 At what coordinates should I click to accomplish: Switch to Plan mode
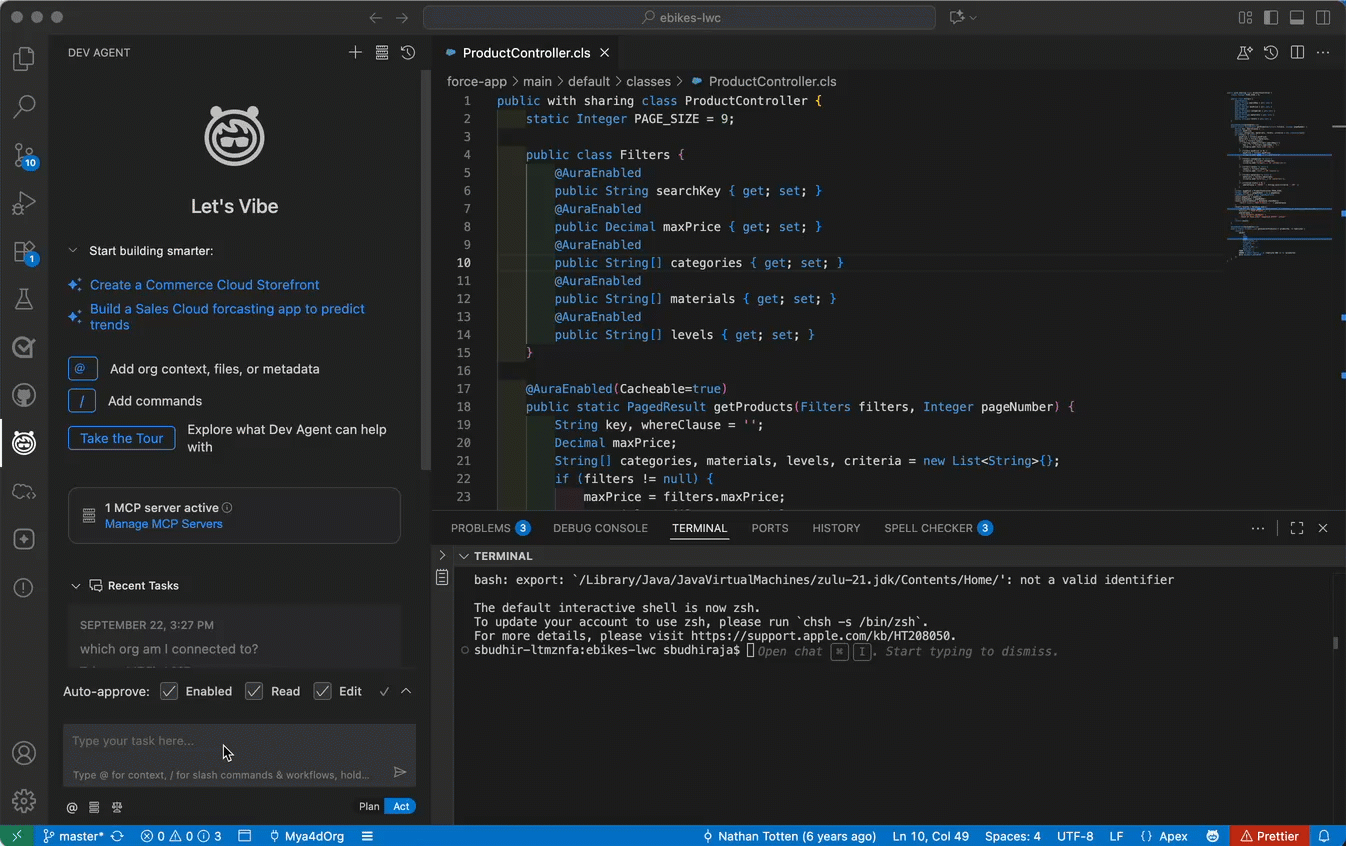click(369, 806)
